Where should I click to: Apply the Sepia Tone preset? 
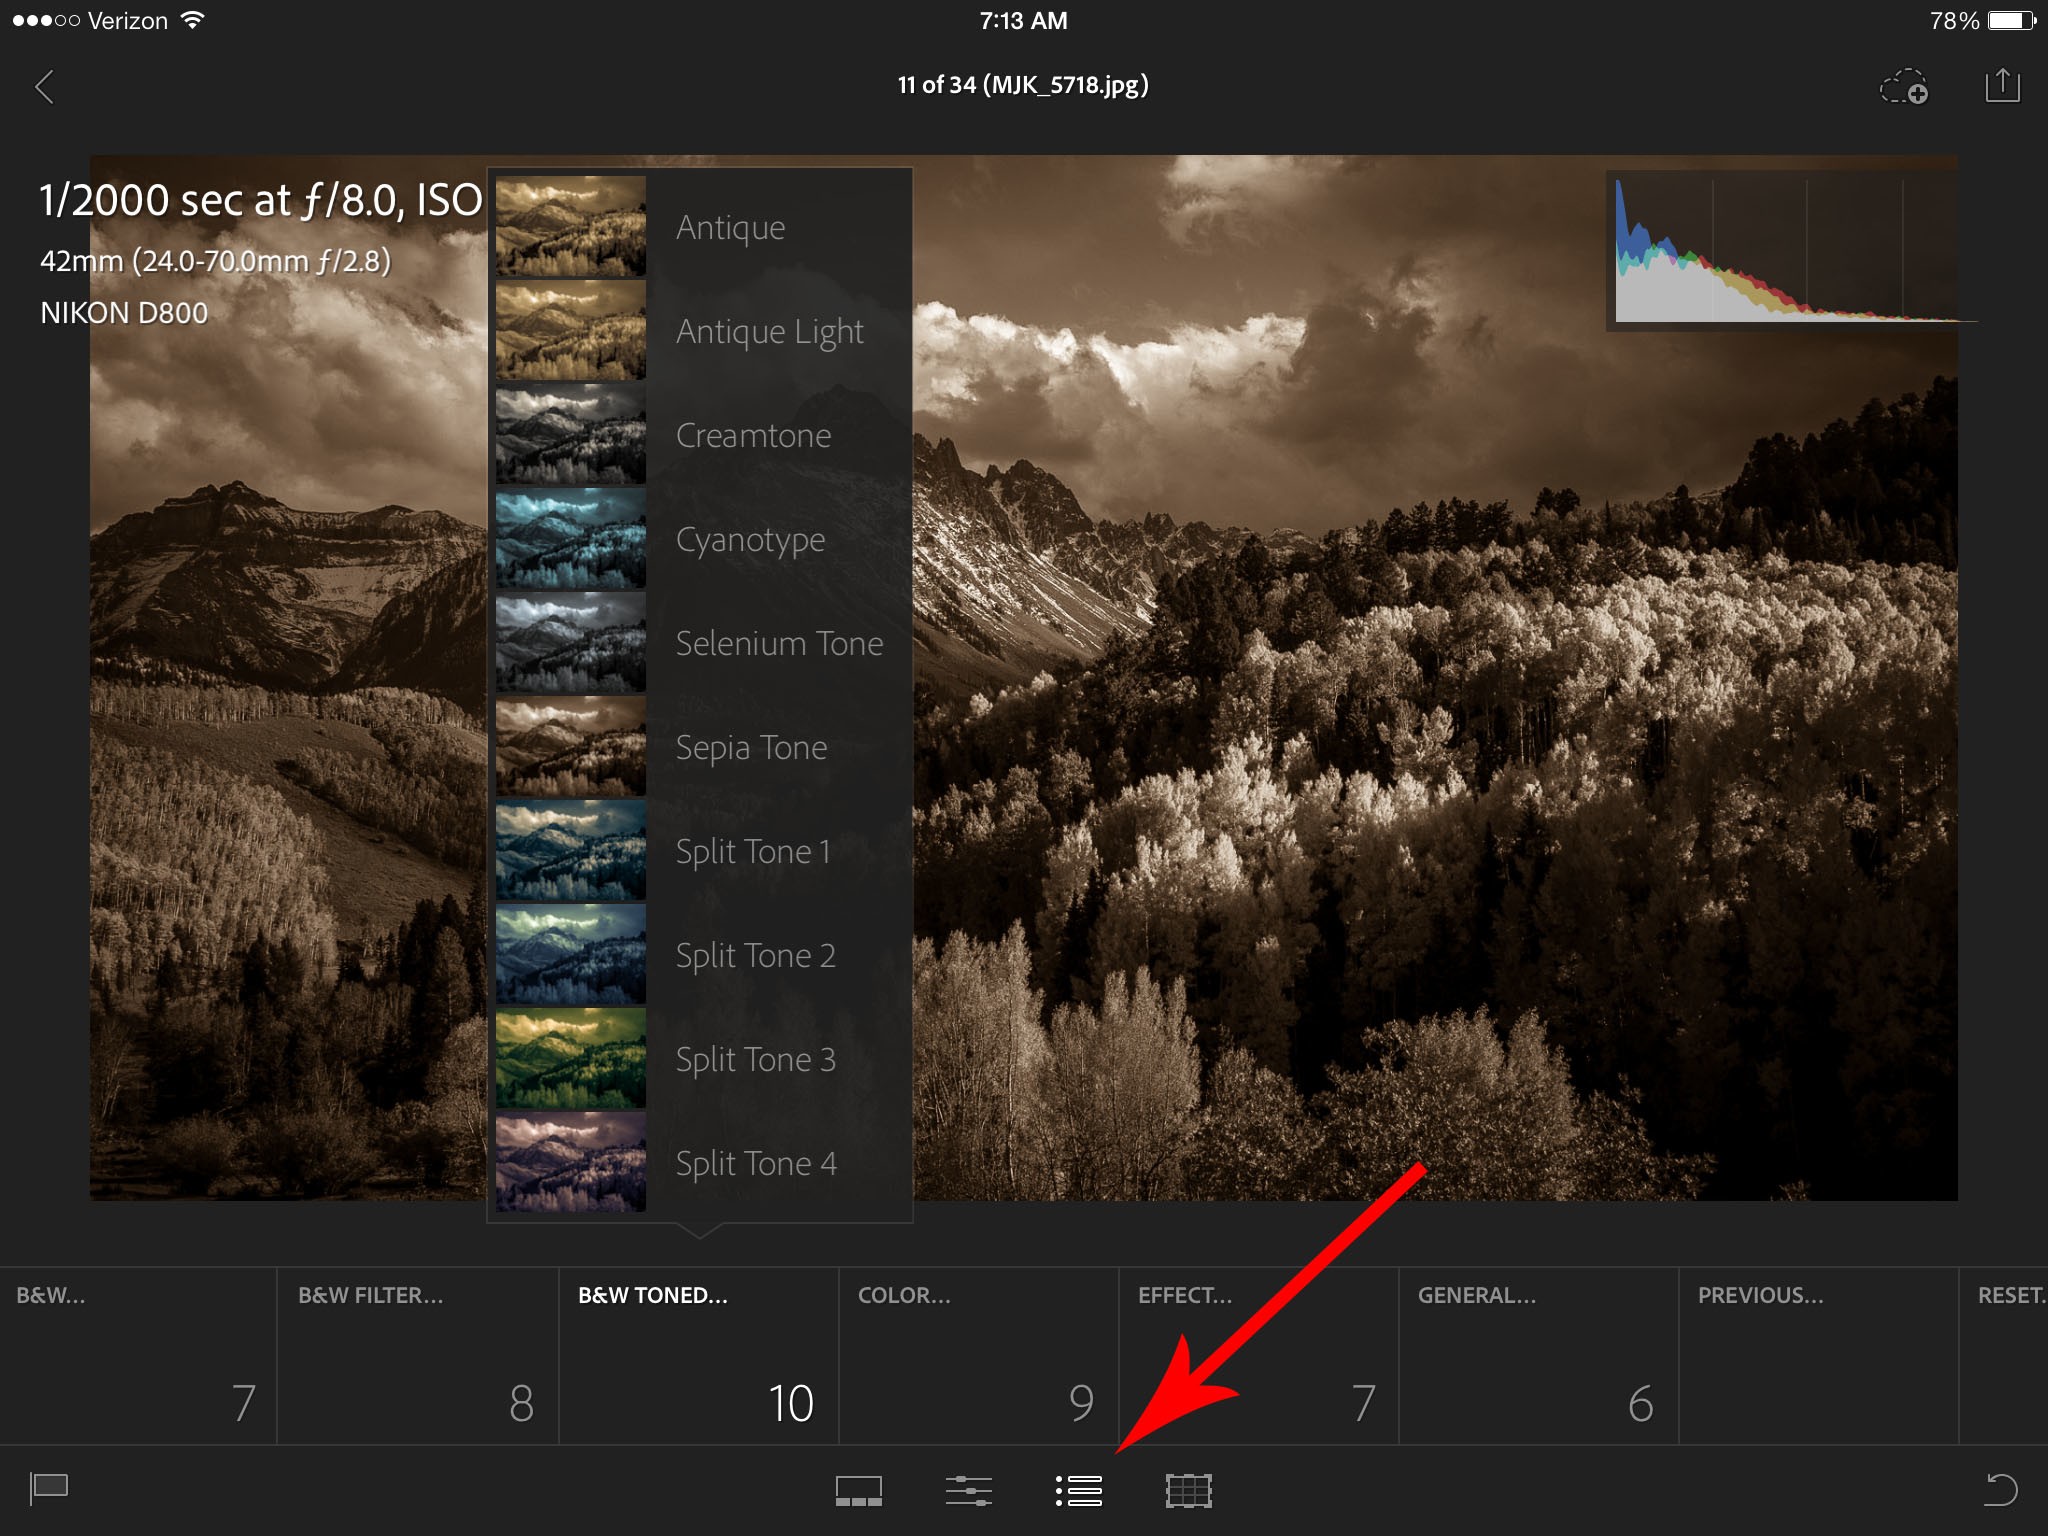tap(700, 747)
